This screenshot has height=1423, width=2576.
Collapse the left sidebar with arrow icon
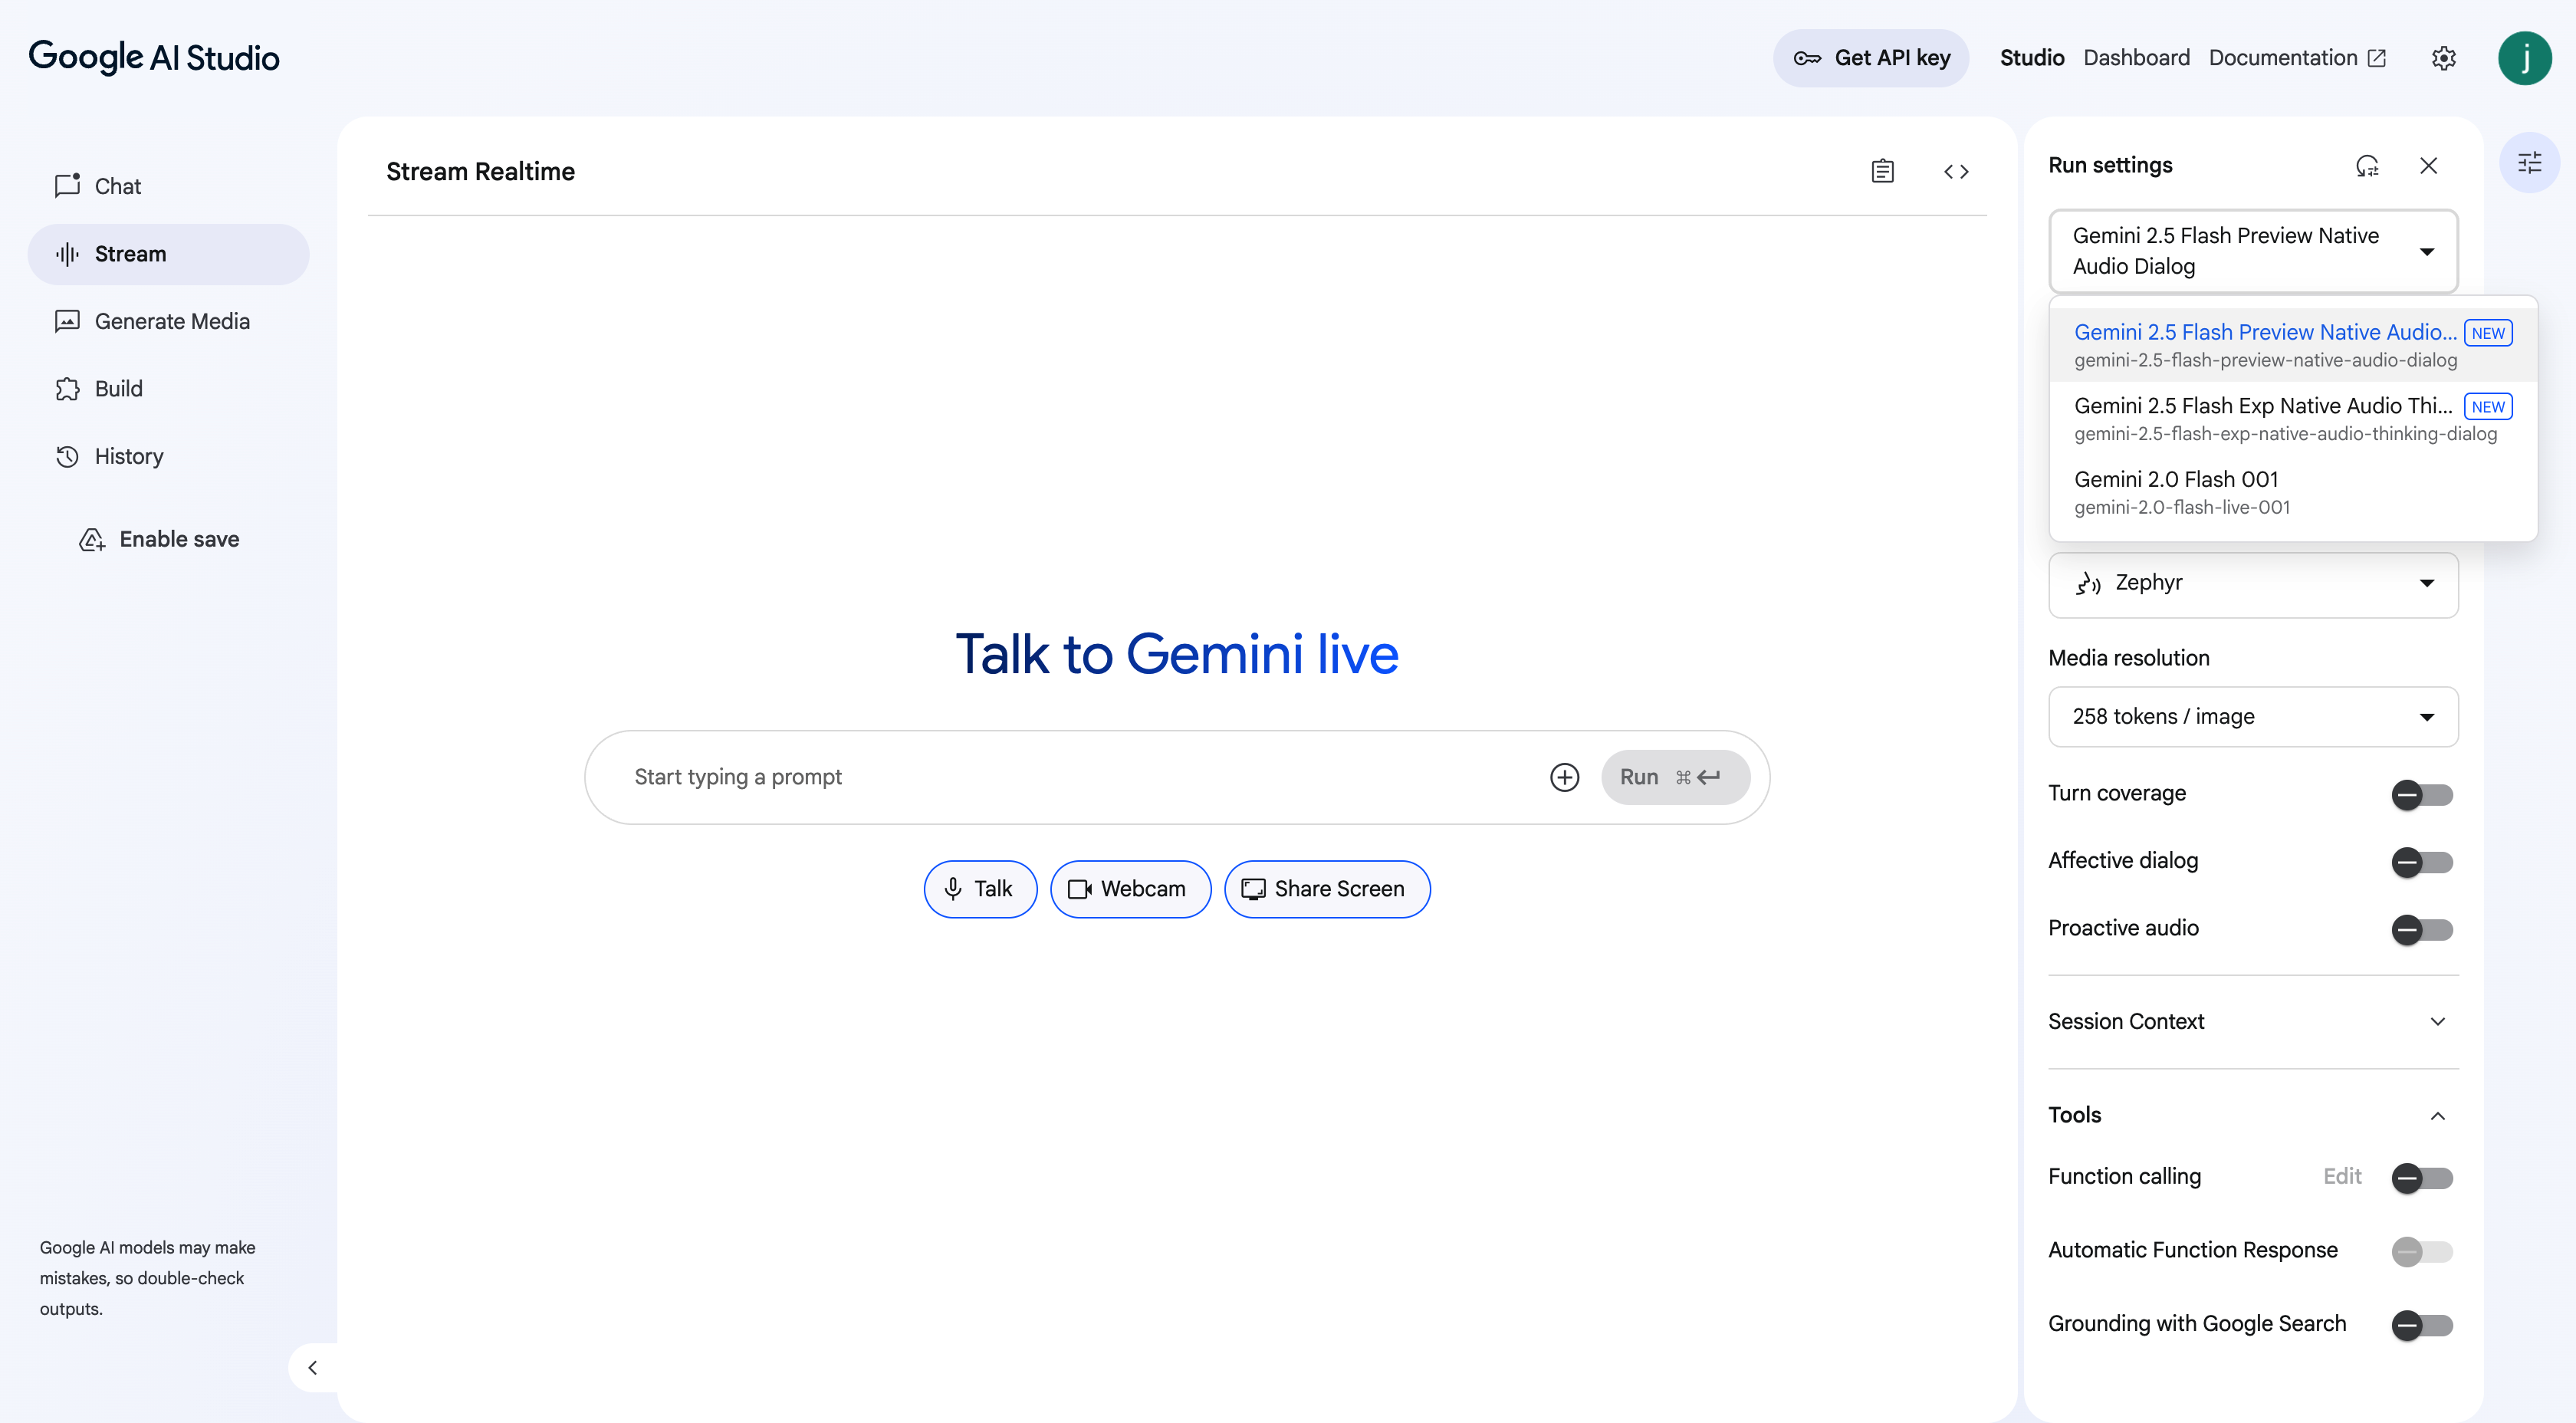(x=313, y=1367)
